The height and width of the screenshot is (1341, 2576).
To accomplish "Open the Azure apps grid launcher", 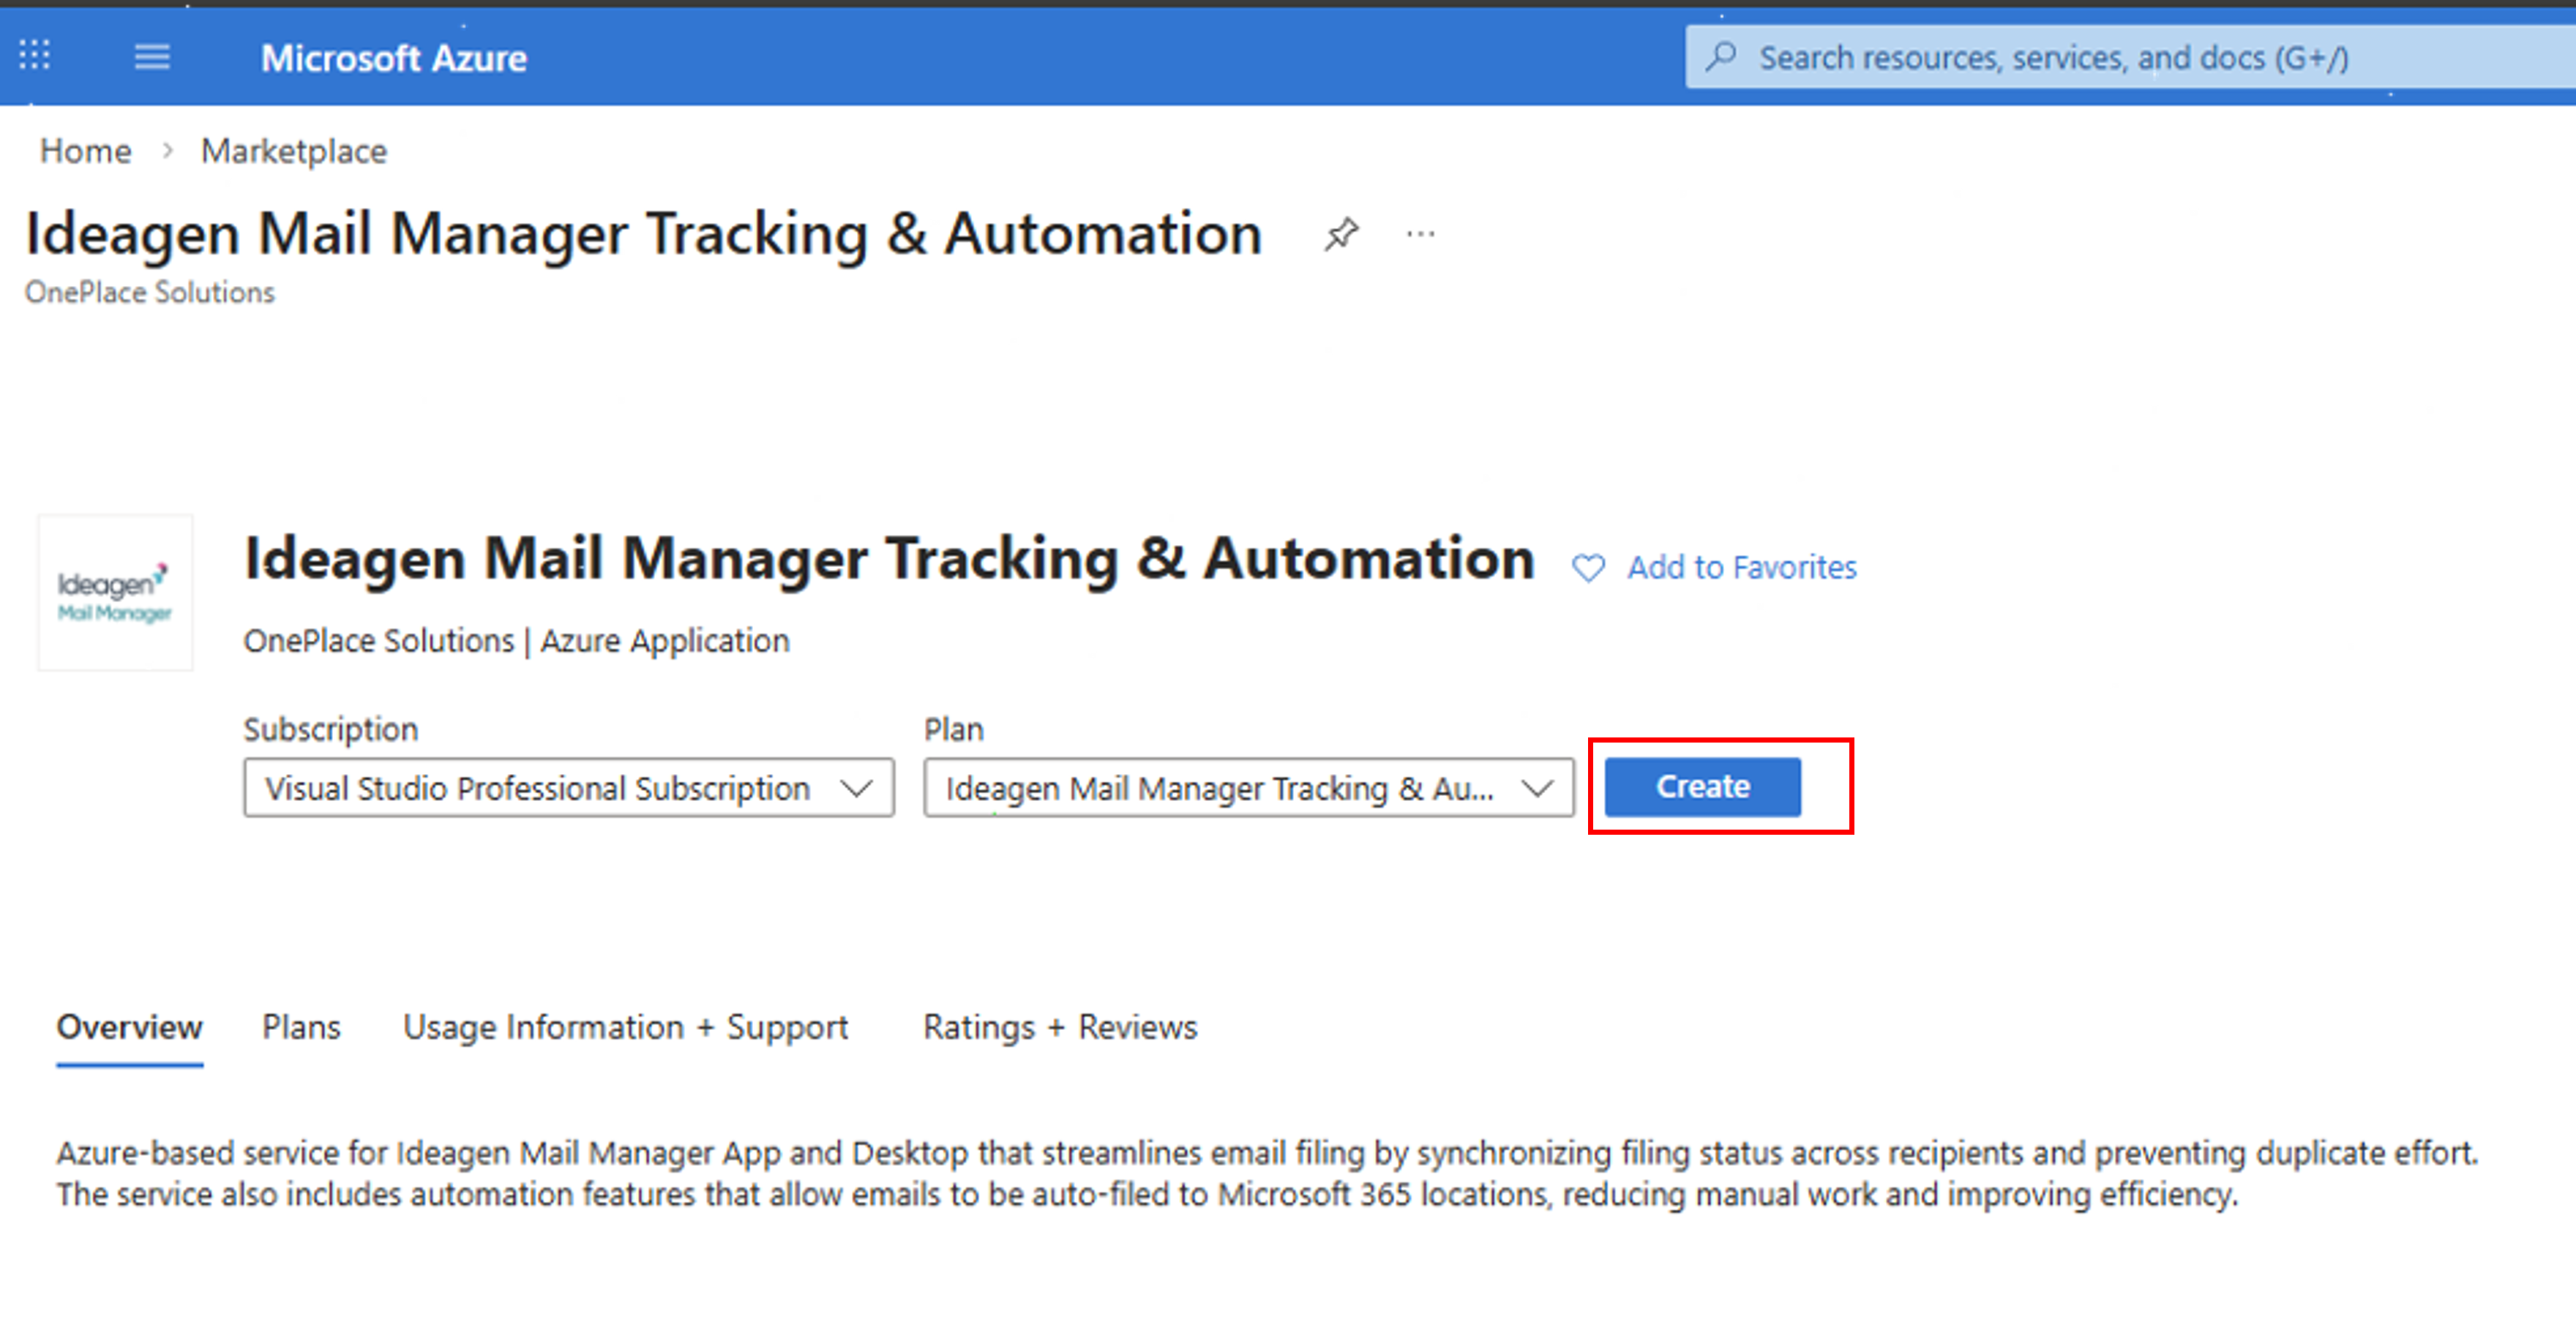I will click(x=35, y=56).
